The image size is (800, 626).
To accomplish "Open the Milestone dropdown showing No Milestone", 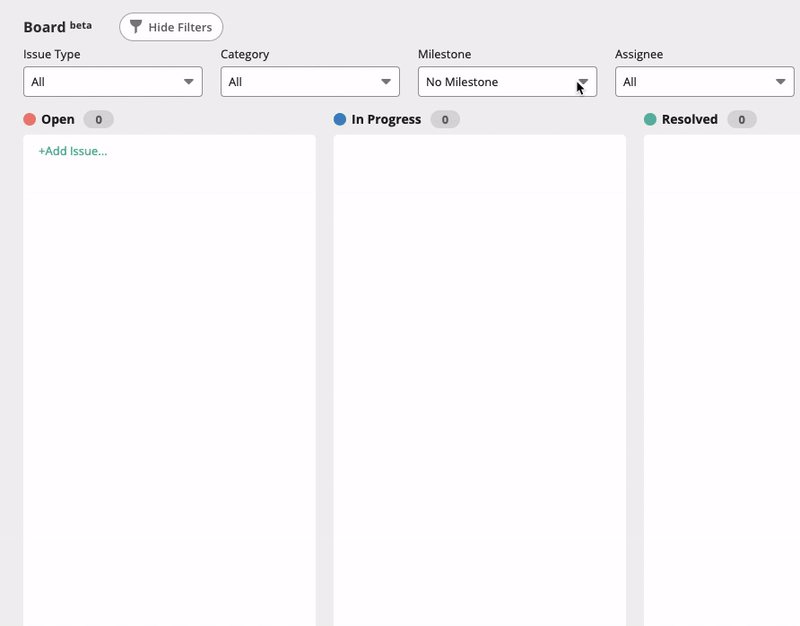I will pos(507,82).
